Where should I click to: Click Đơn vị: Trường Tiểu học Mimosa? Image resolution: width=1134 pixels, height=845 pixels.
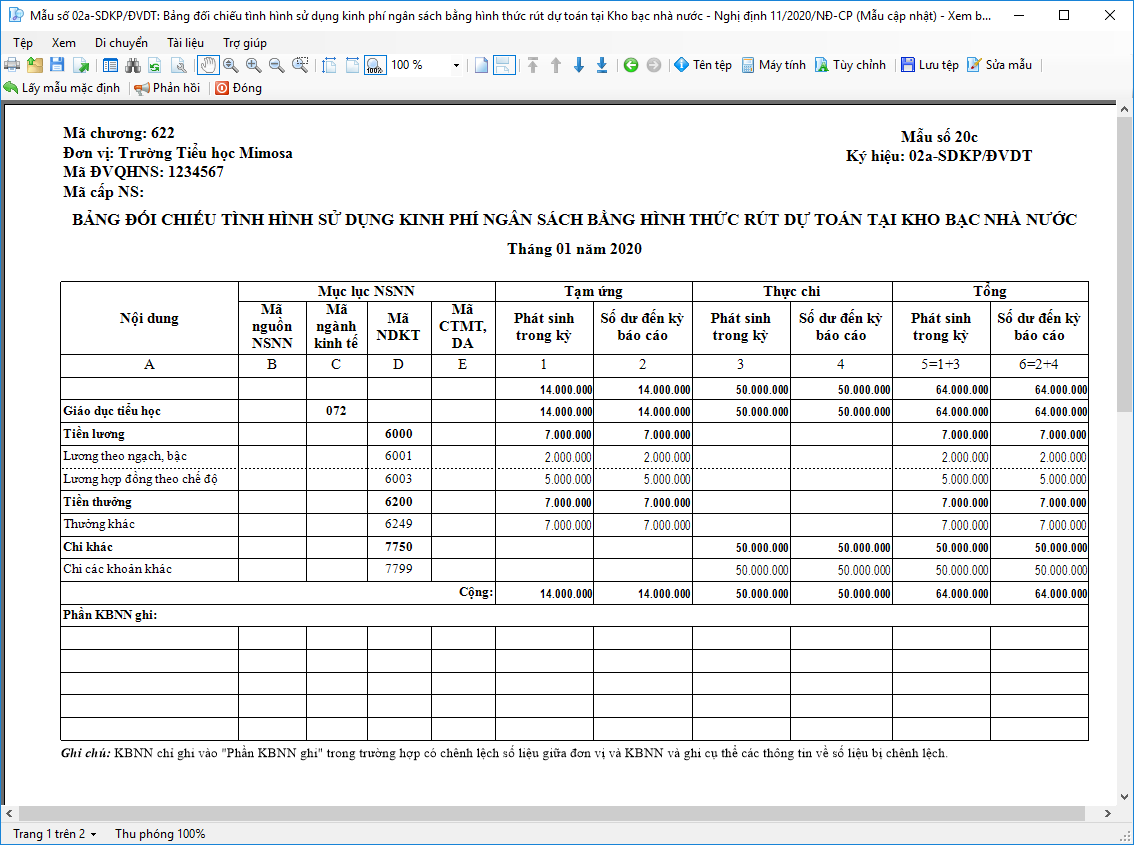click(178, 153)
